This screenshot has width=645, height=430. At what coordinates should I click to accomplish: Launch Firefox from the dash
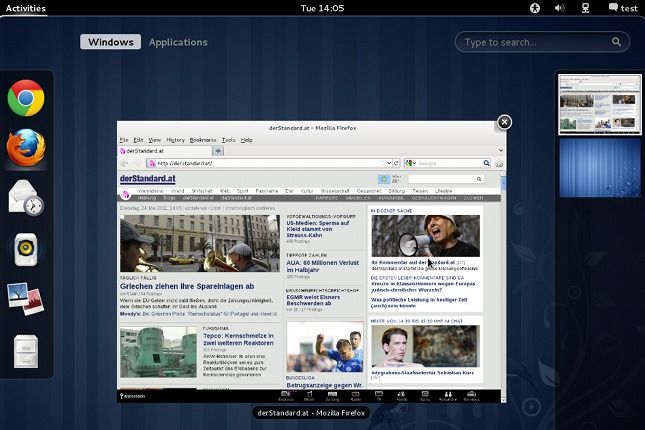coord(26,147)
